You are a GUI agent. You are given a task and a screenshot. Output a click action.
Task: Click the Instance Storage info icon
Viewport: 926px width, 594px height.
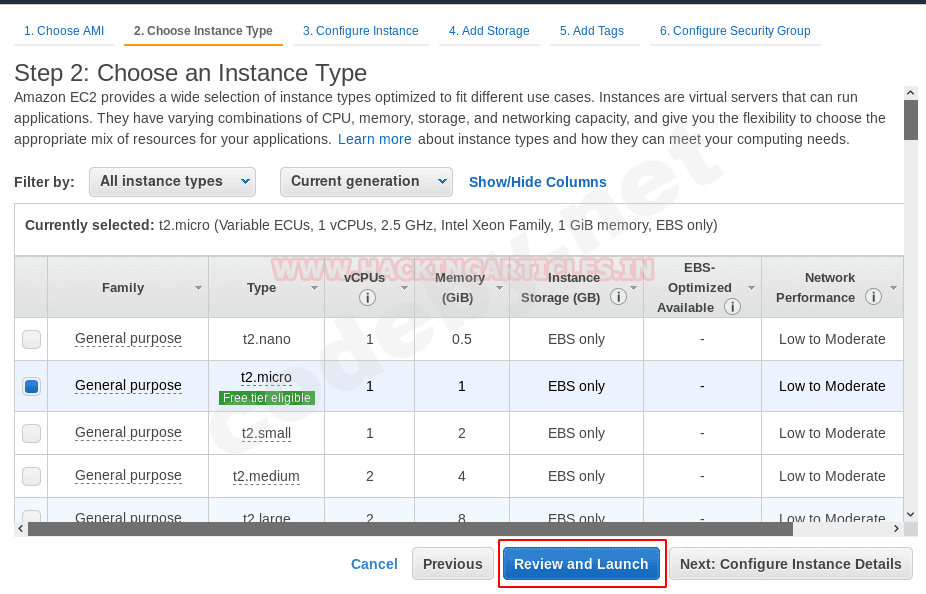618,297
